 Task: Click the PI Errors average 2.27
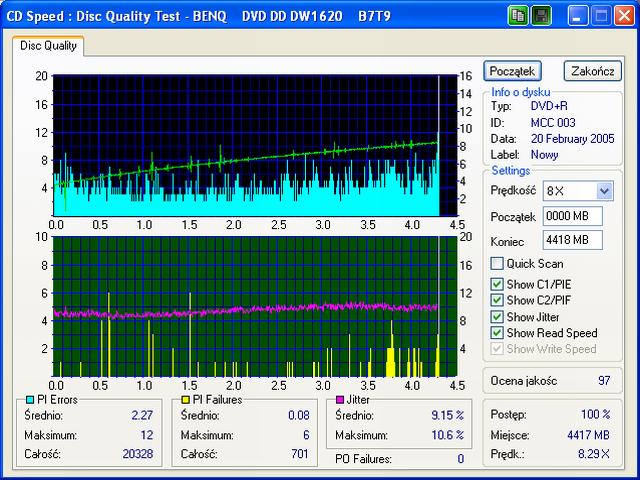142,416
